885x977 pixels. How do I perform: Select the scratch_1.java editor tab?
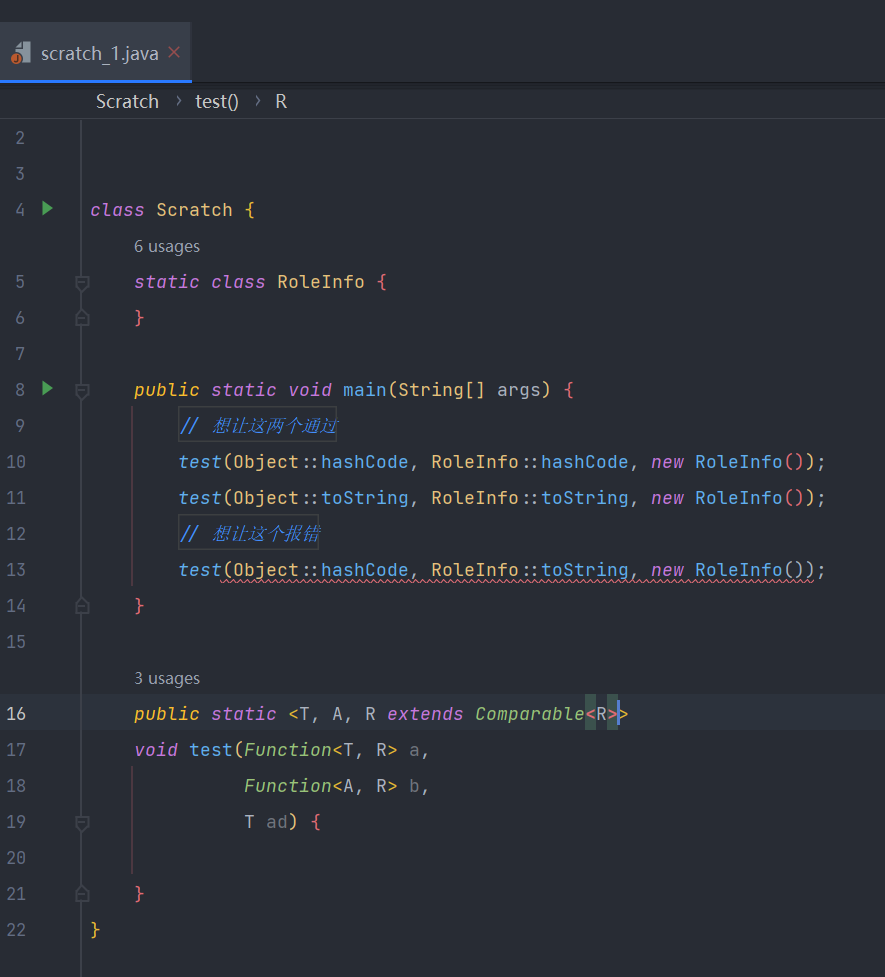99,53
